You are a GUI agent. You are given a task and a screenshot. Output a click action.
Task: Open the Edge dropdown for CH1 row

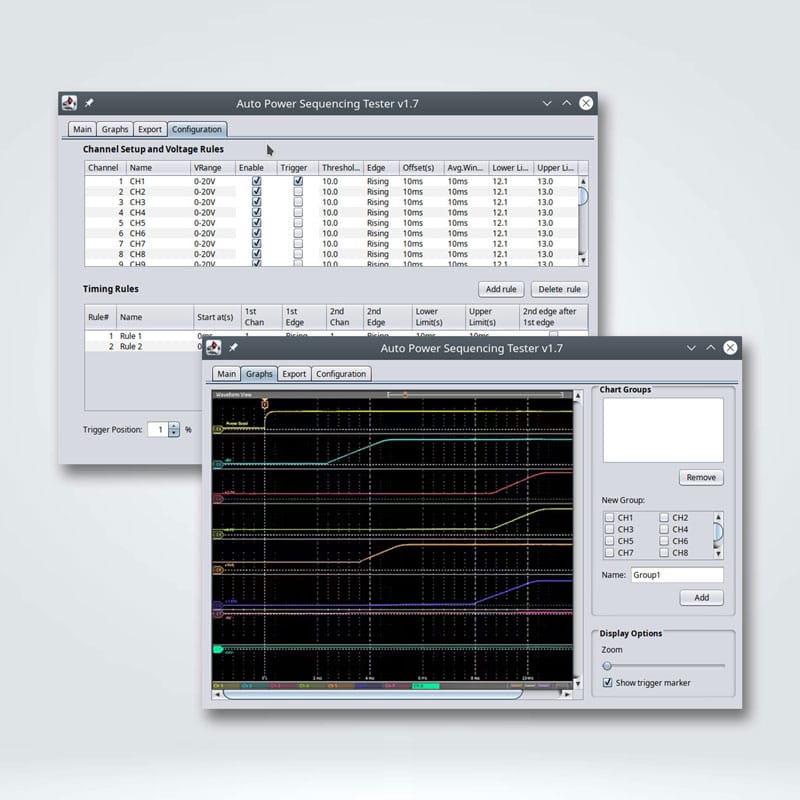tap(378, 182)
